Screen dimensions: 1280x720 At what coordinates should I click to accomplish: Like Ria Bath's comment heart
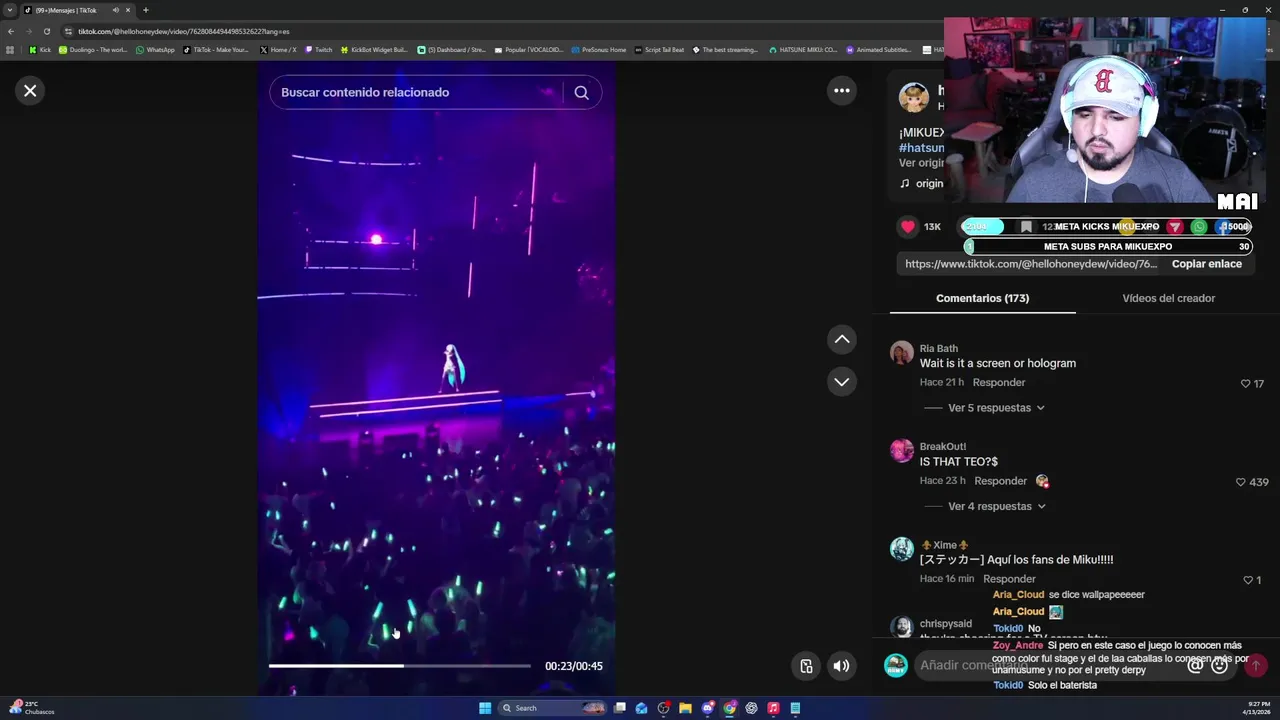(1245, 384)
